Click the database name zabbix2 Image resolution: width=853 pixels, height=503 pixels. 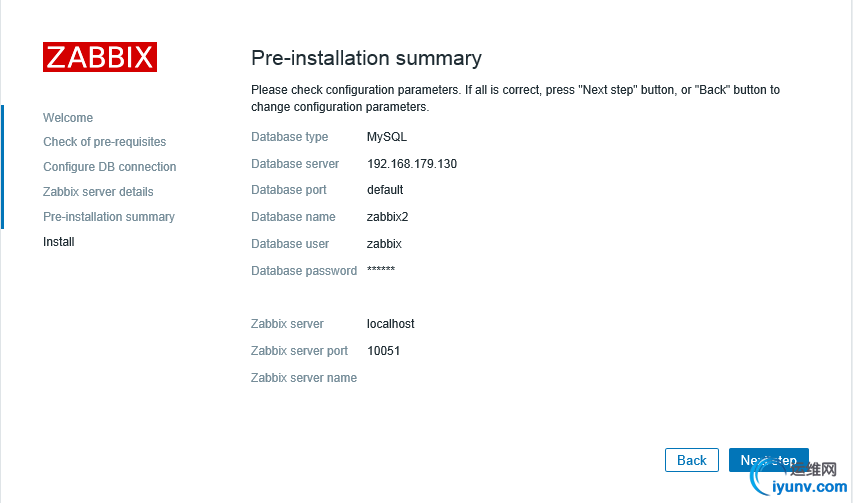pyautogui.click(x=387, y=216)
